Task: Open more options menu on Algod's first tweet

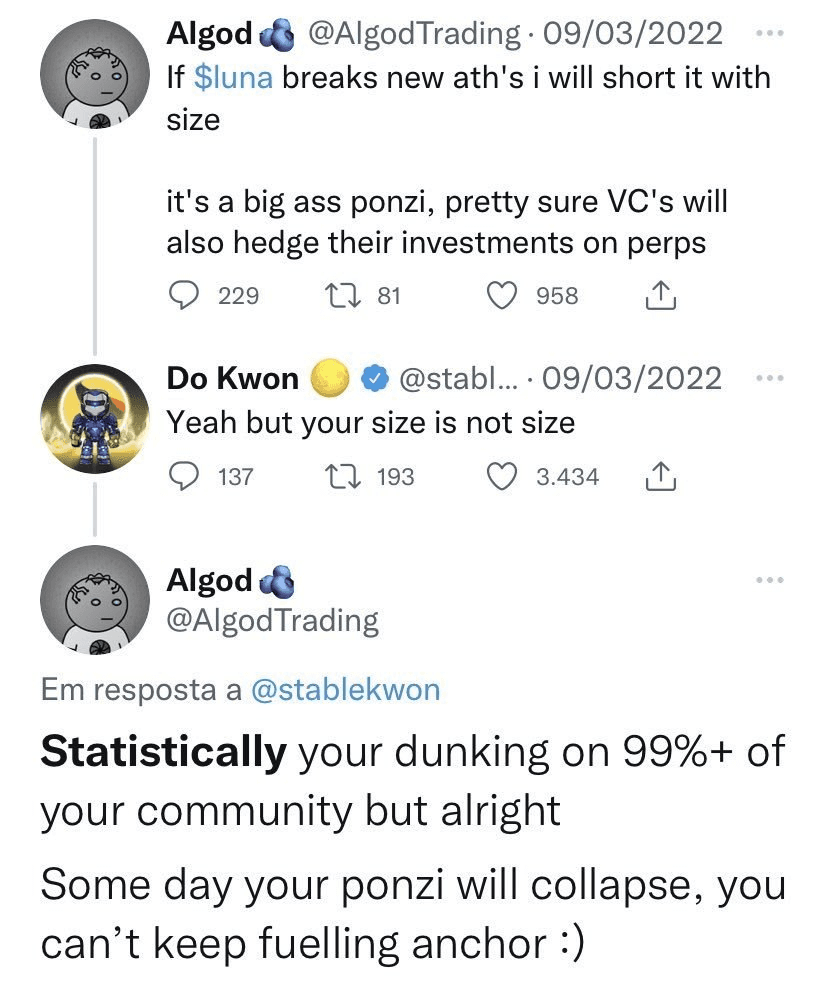Action: 770,33
